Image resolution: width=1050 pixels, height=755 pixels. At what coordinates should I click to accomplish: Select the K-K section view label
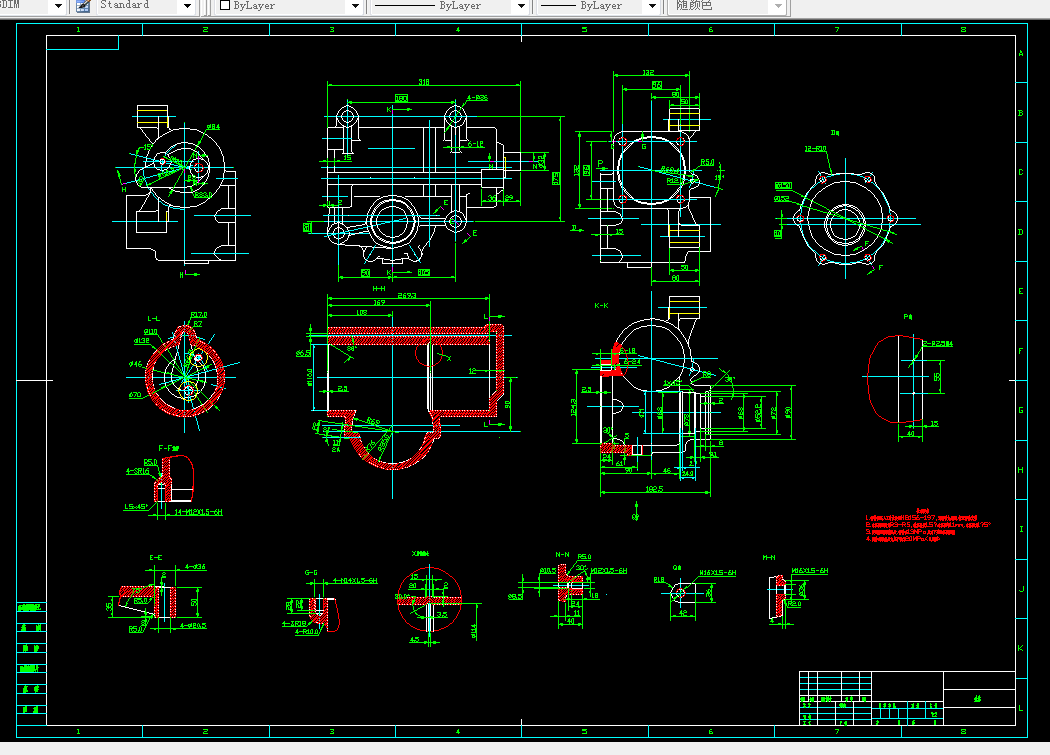click(x=601, y=305)
